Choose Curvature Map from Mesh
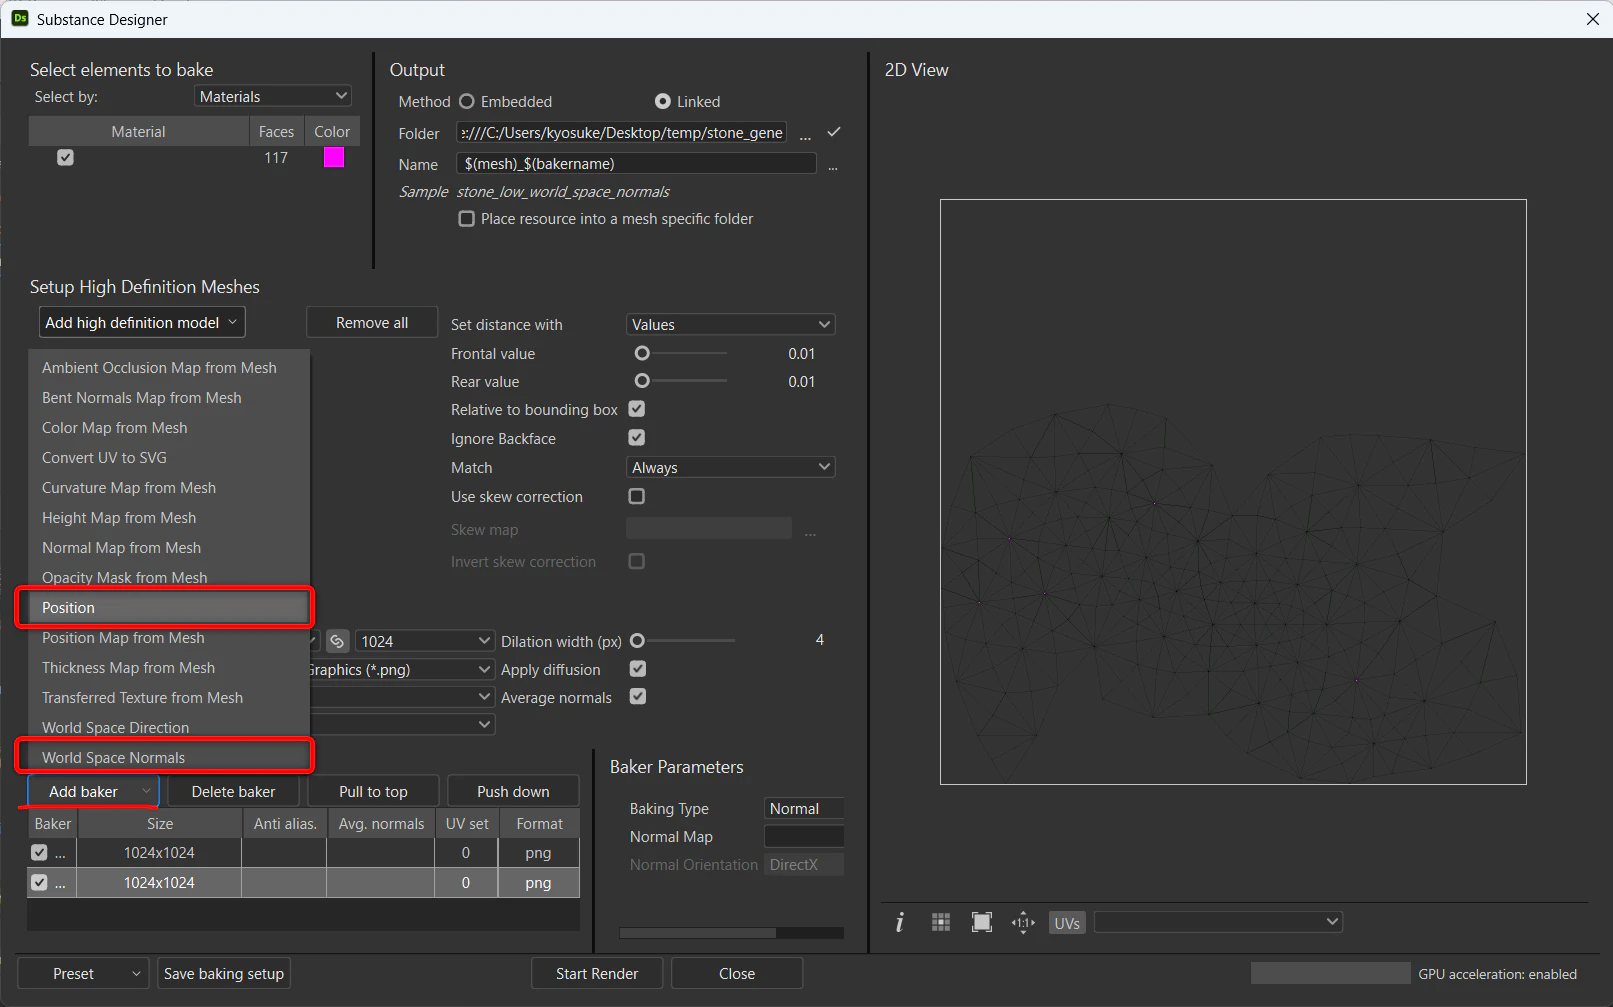1613x1007 pixels. coord(169,488)
